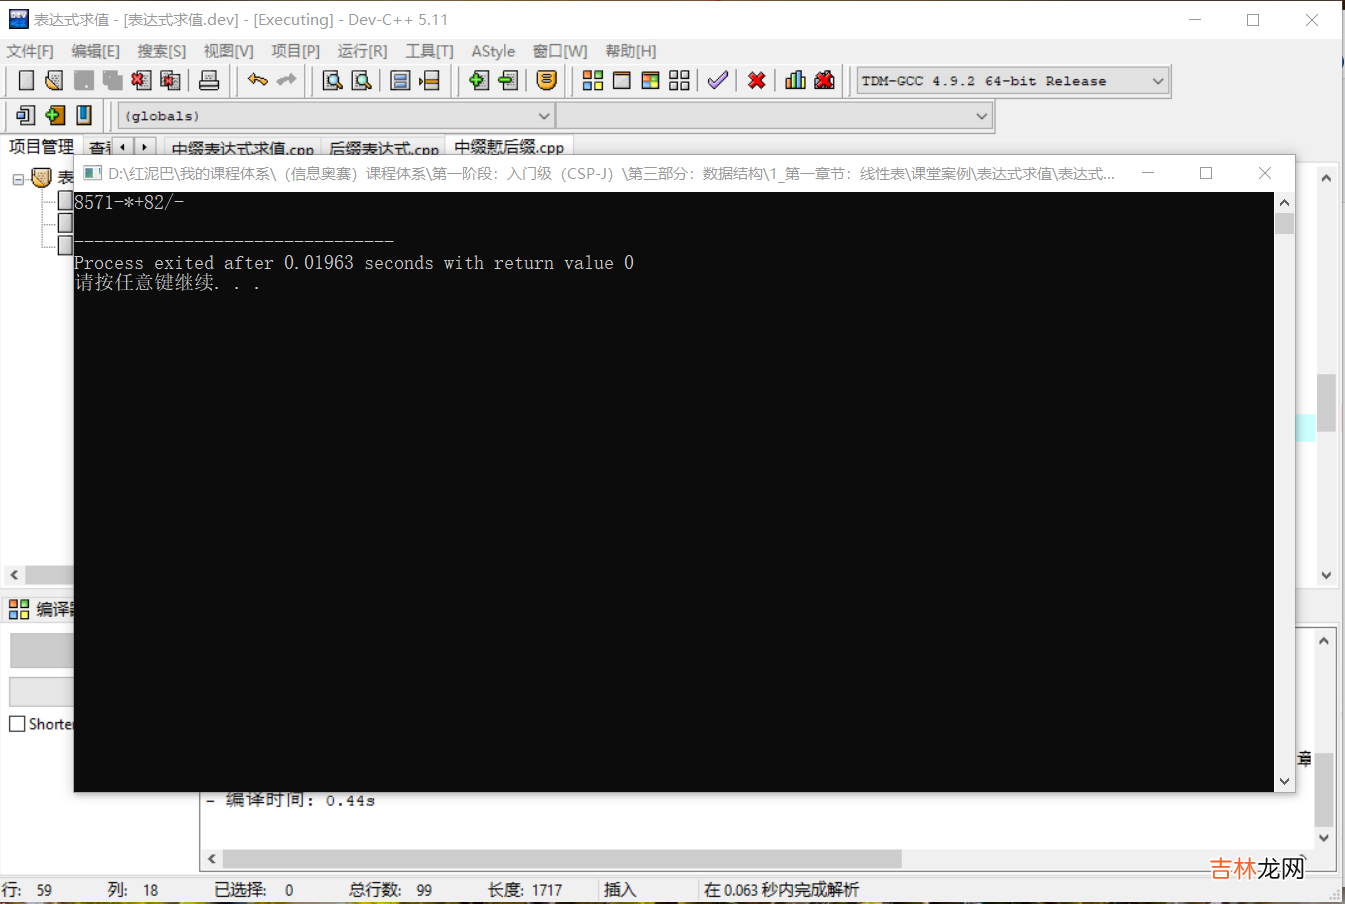Stop execution with the red X icon
Viewport: 1345px width, 904px height.
pyautogui.click(x=757, y=81)
